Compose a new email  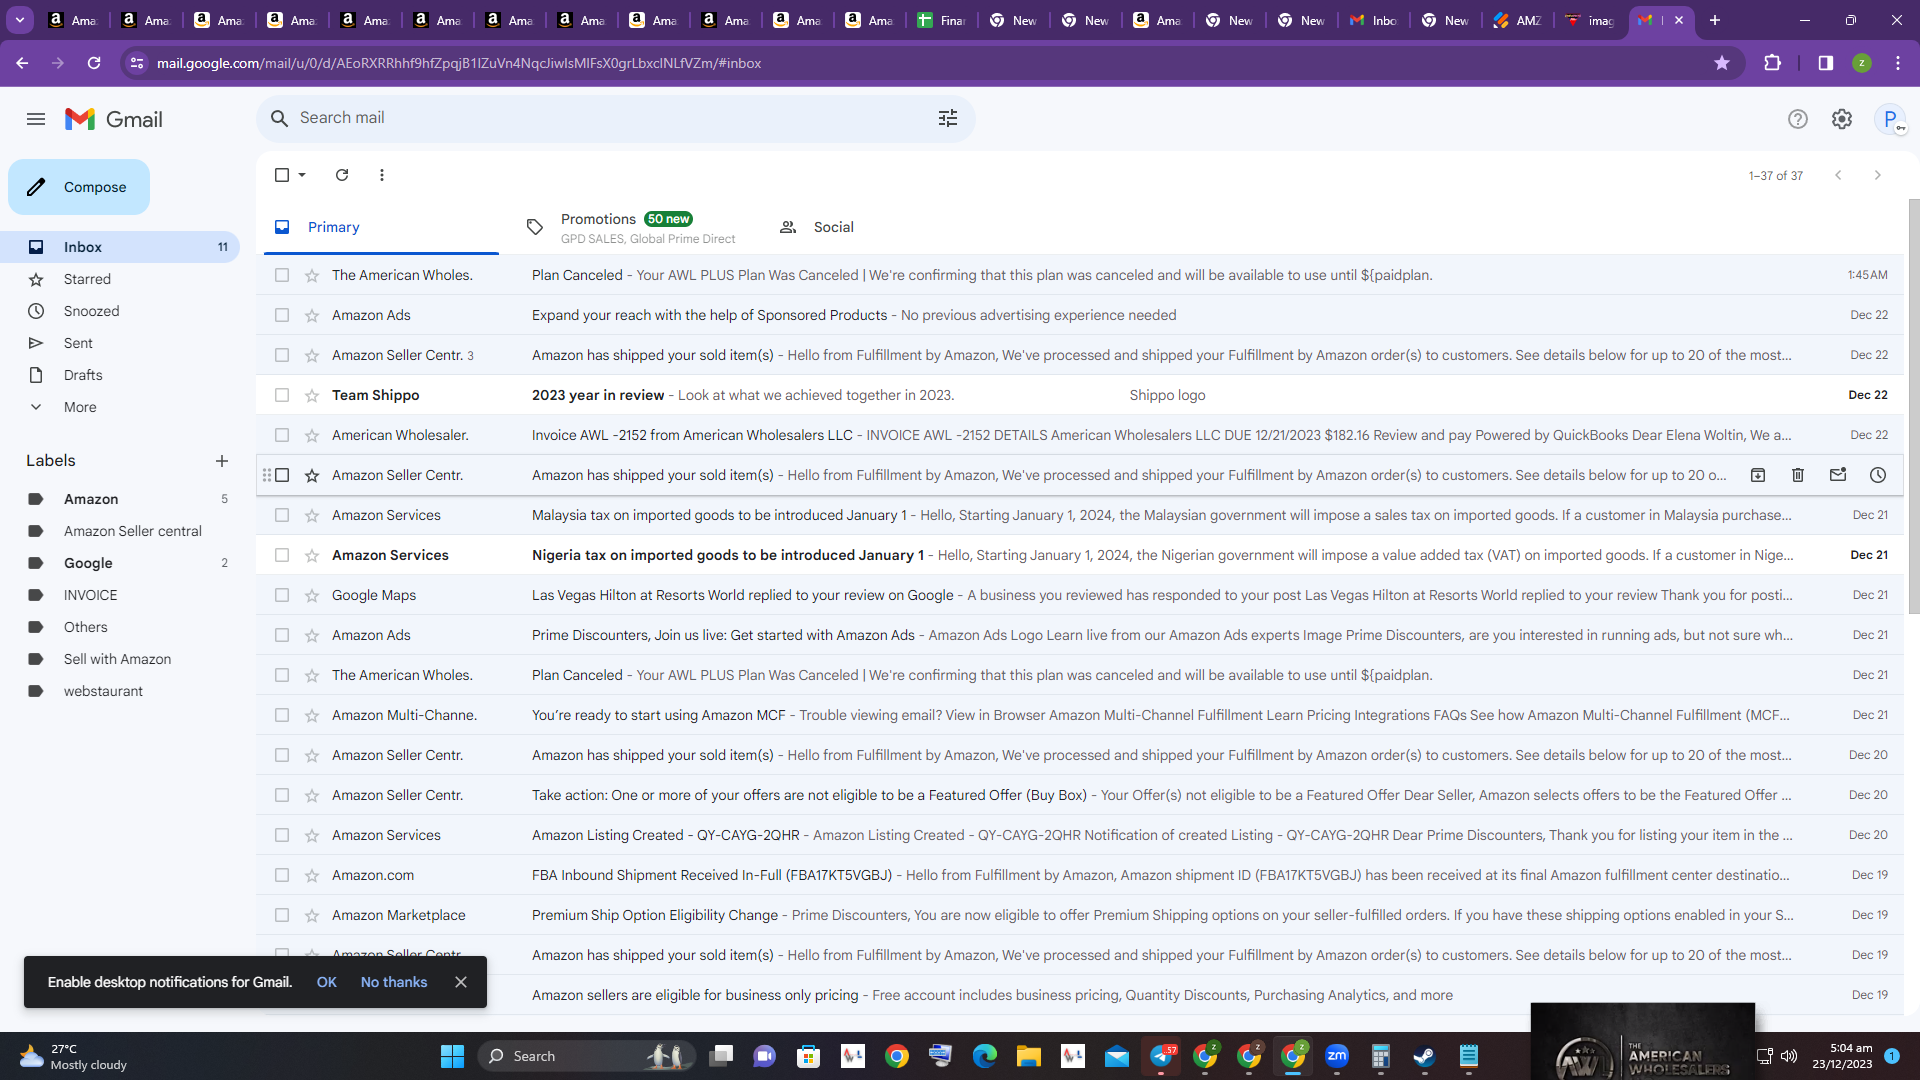pyautogui.click(x=79, y=187)
